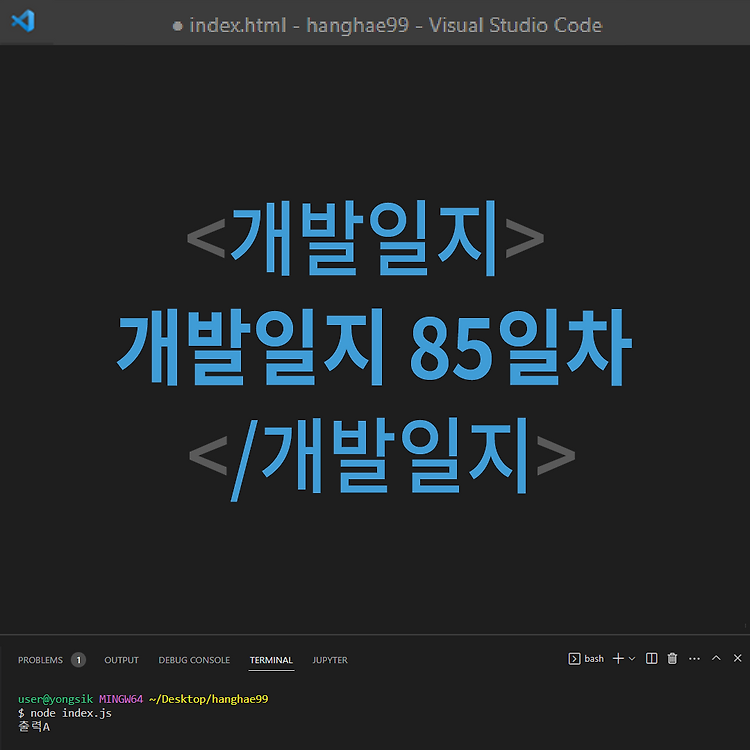Click the problems count badge showing 1
The height and width of the screenshot is (750, 750).
(x=78, y=660)
